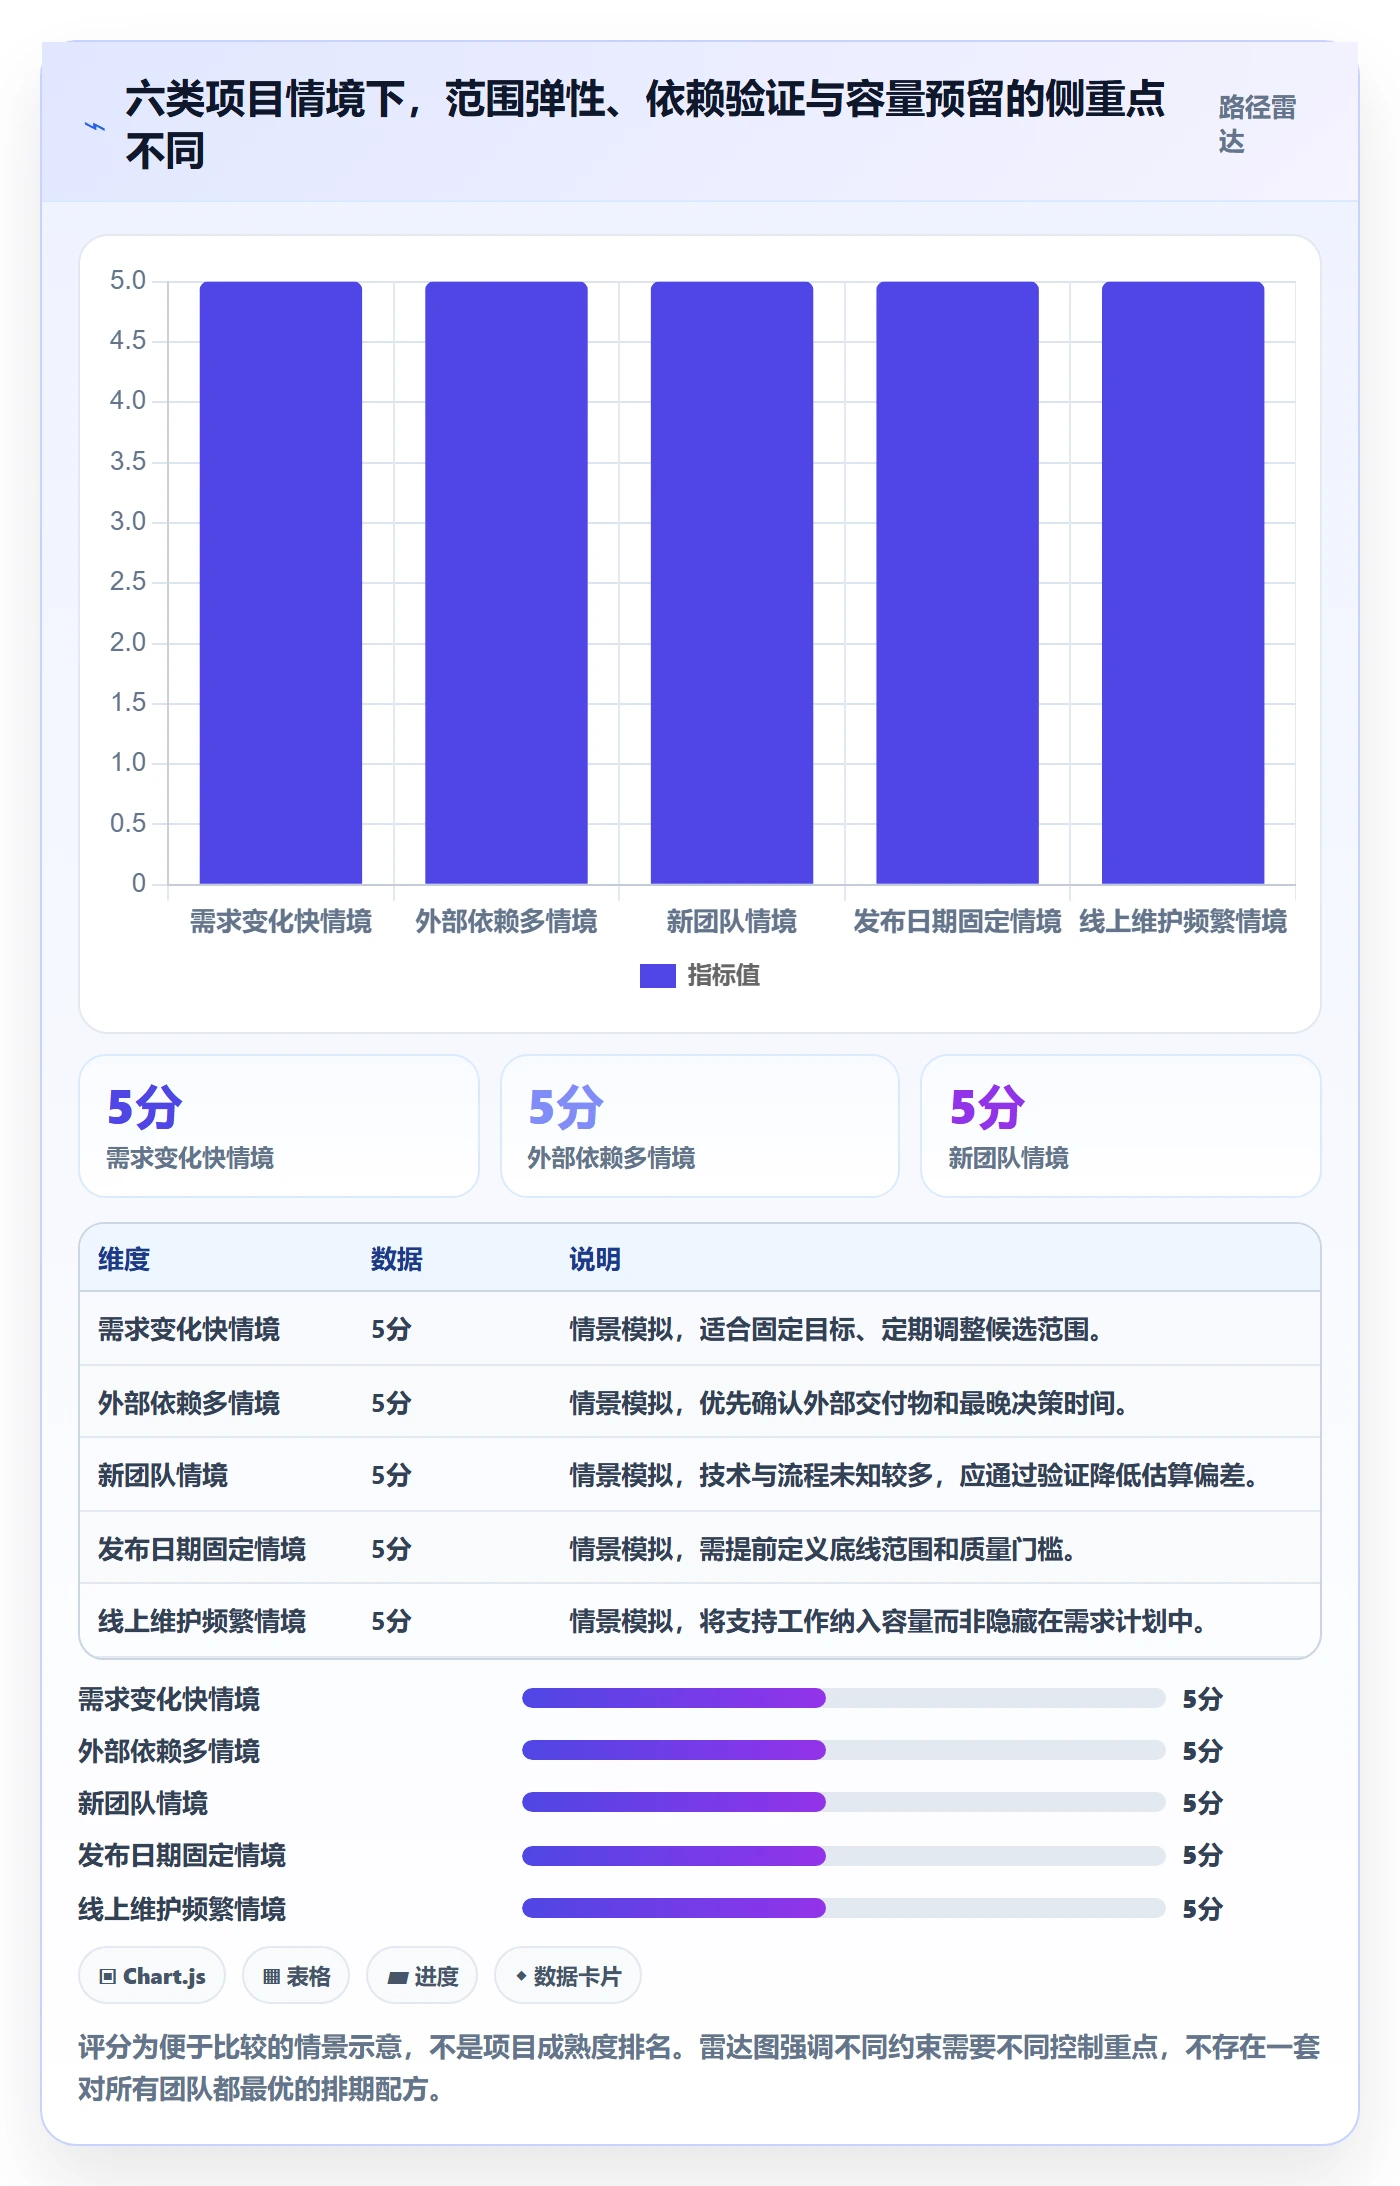Click 线上维护频繁情境 in the table's 维度 column
This screenshot has width=1400, height=2186.
(x=202, y=1621)
